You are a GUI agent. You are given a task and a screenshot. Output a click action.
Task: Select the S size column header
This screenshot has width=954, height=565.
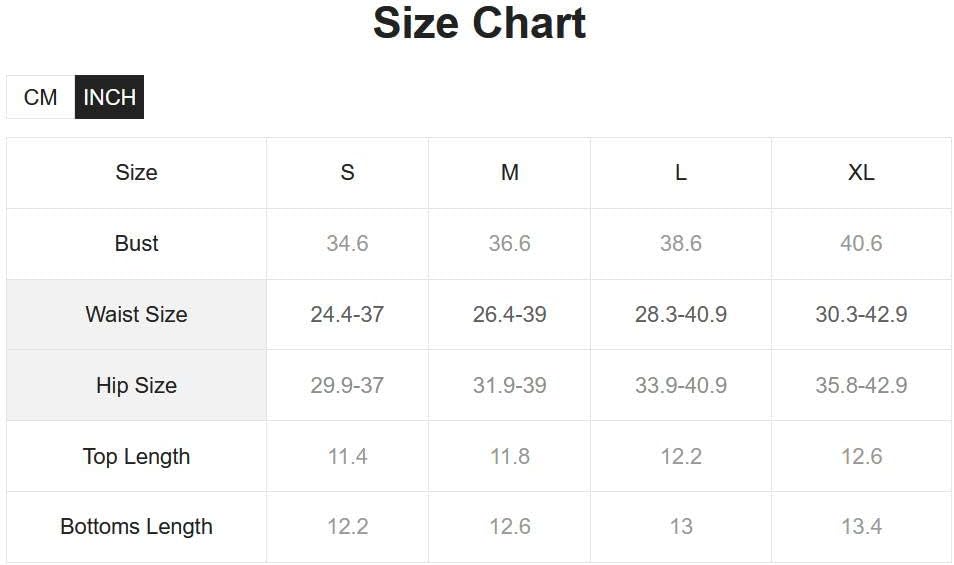point(347,173)
